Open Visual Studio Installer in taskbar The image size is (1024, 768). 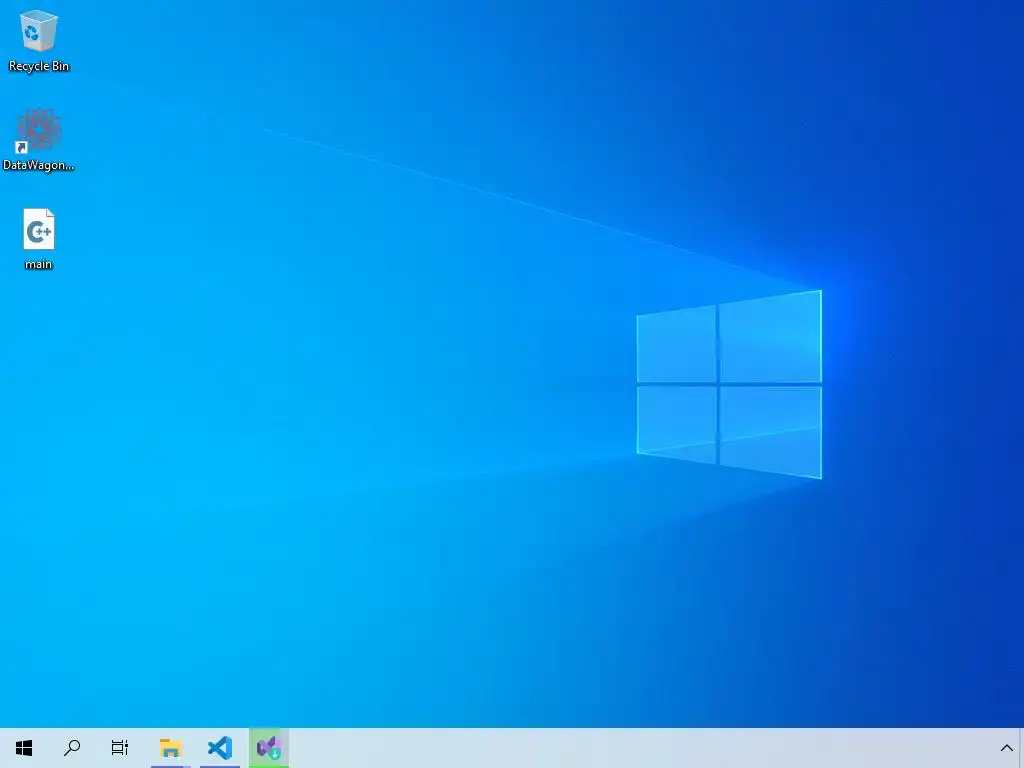pos(268,748)
